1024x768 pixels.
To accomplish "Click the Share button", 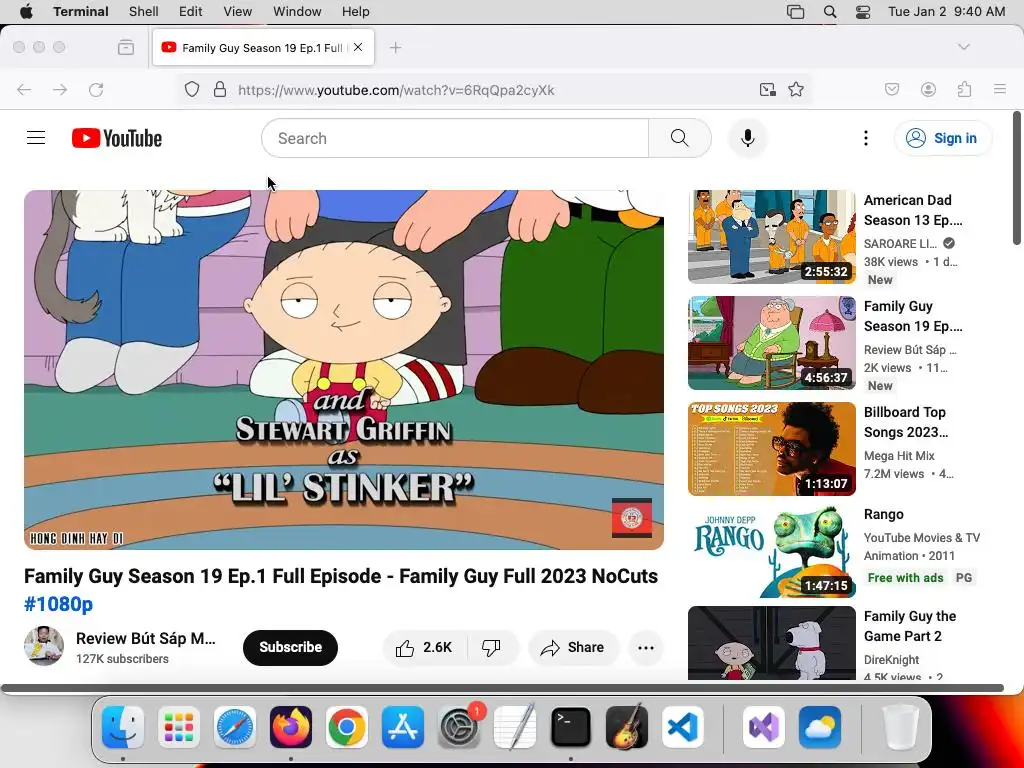I will coord(573,647).
